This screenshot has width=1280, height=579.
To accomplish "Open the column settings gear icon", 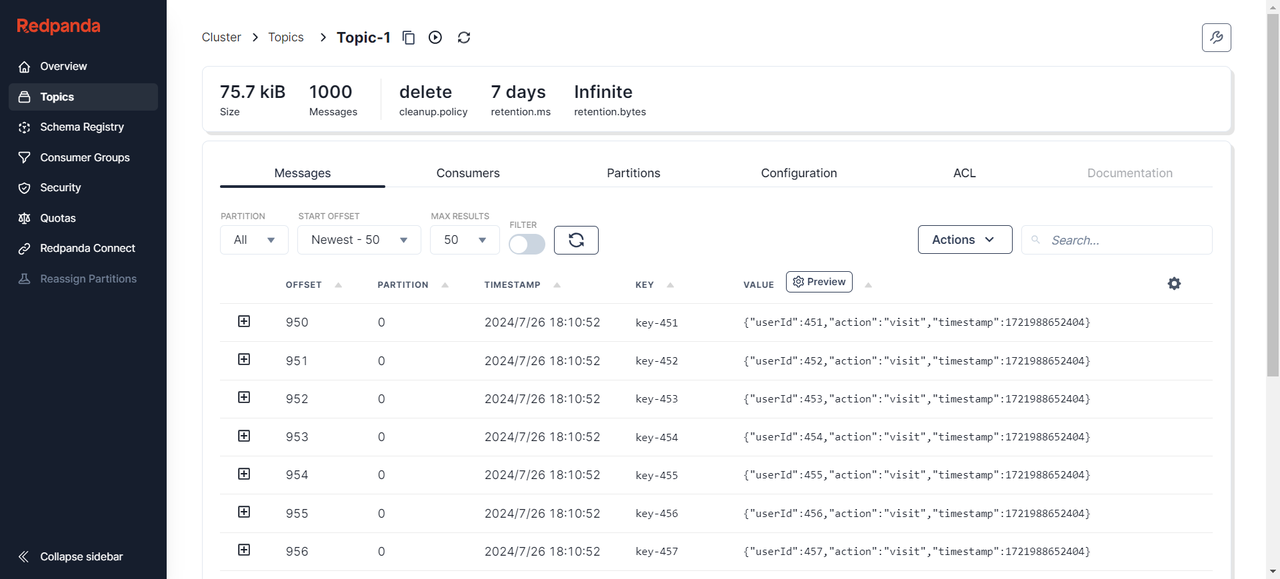I will point(1174,284).
